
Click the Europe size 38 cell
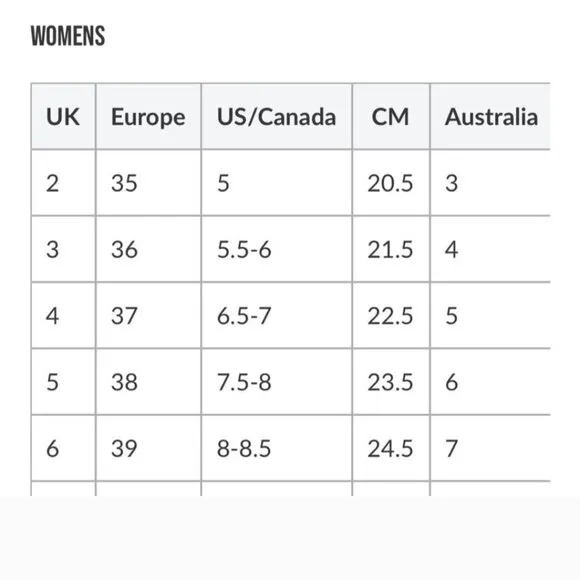click(148, 382)
